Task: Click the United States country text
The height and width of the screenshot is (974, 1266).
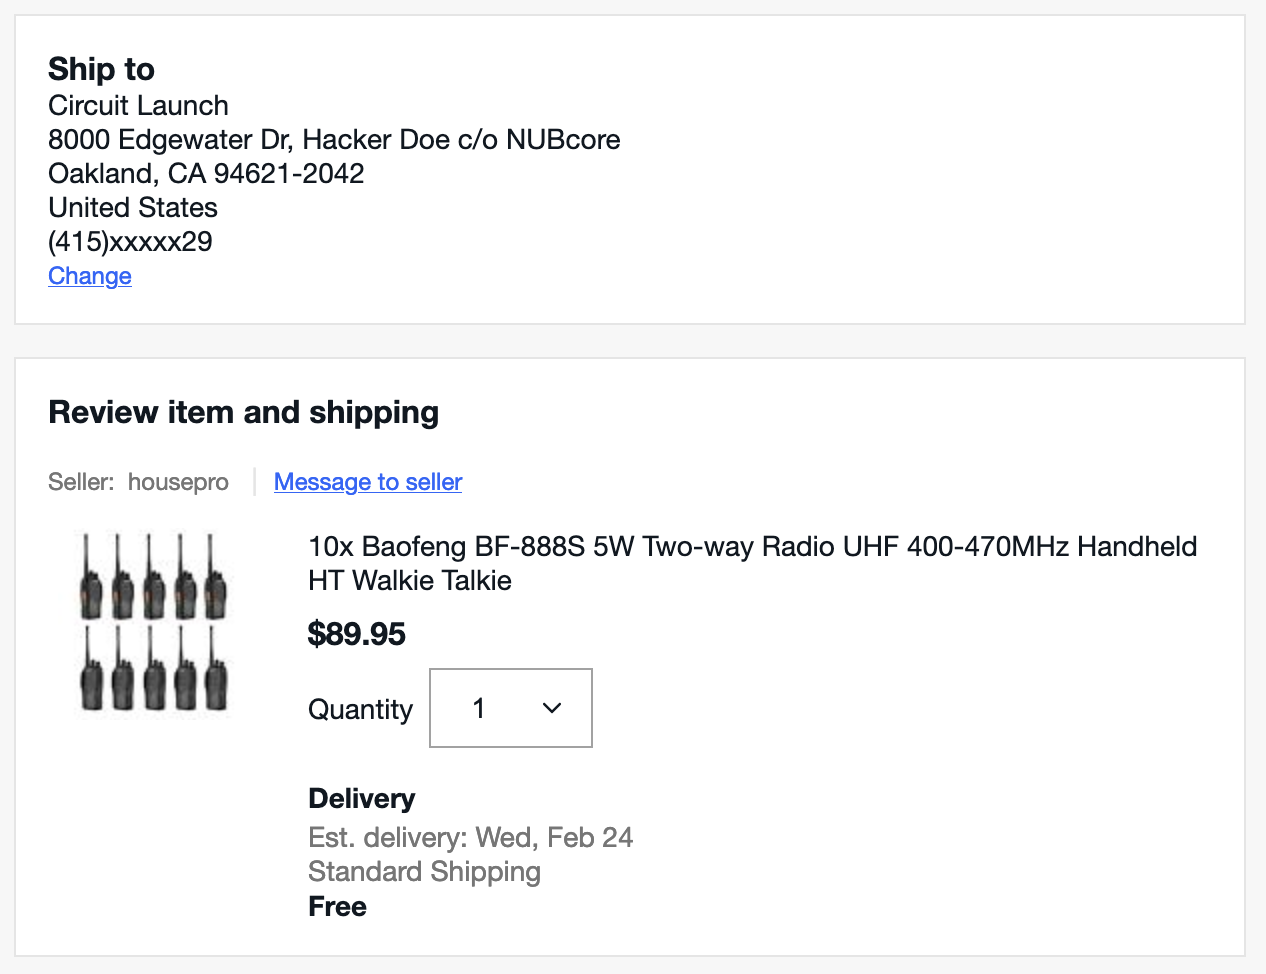Action: (133, 208)
